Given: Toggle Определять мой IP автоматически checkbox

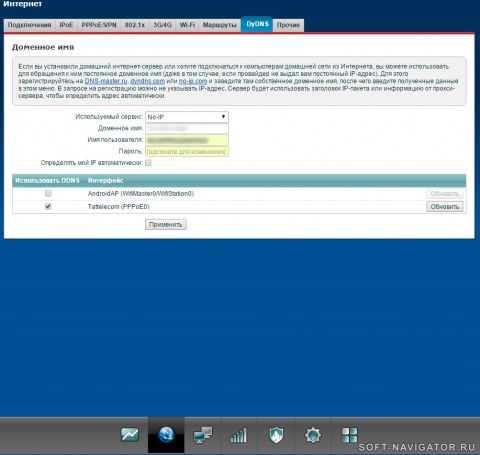Looking at the screenshot, I should pyautogui.click(x=148, y=163).
